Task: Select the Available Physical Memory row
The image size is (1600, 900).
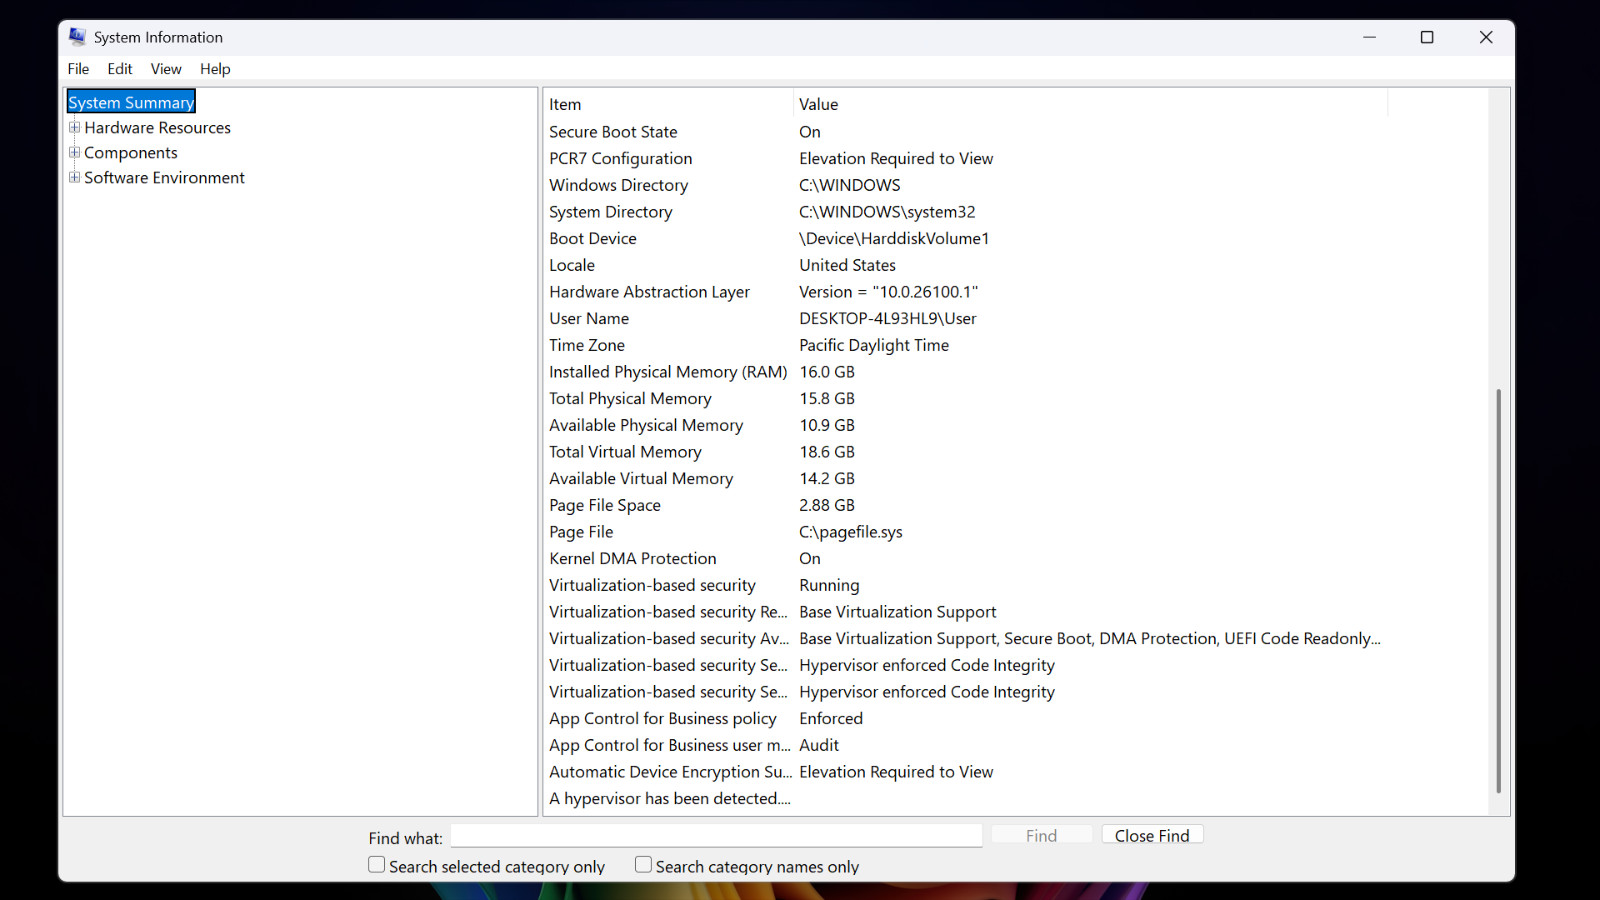Action: (x=965, y=425)
